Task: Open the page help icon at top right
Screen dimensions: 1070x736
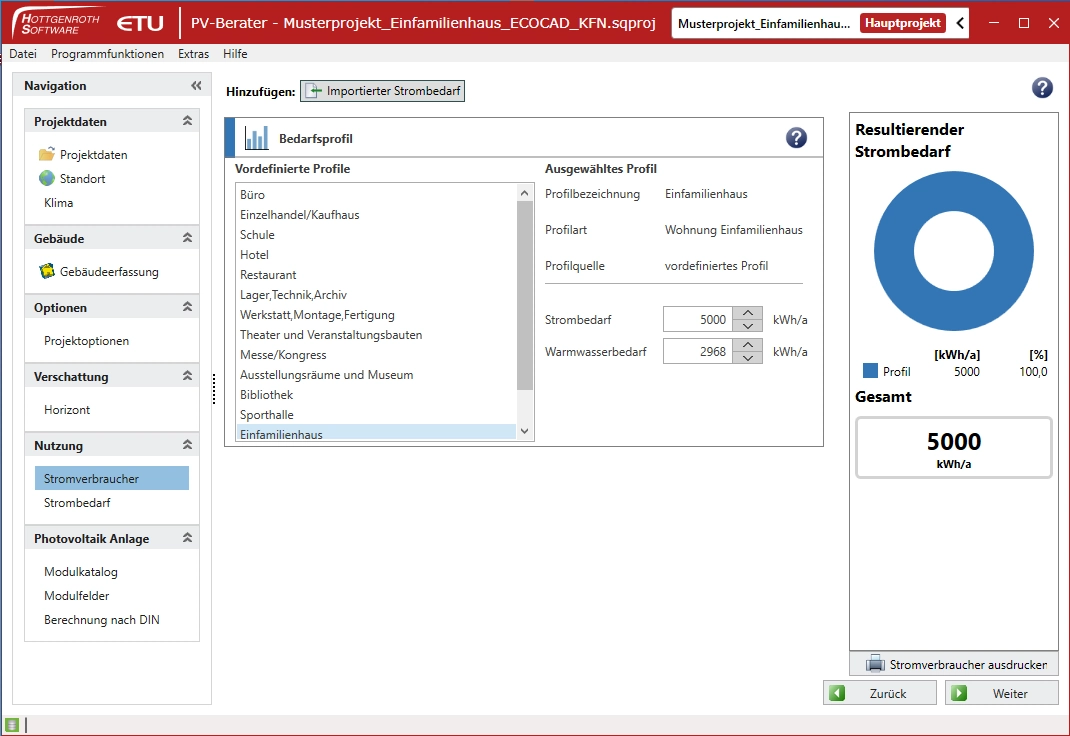Action: click(1042, 88)
